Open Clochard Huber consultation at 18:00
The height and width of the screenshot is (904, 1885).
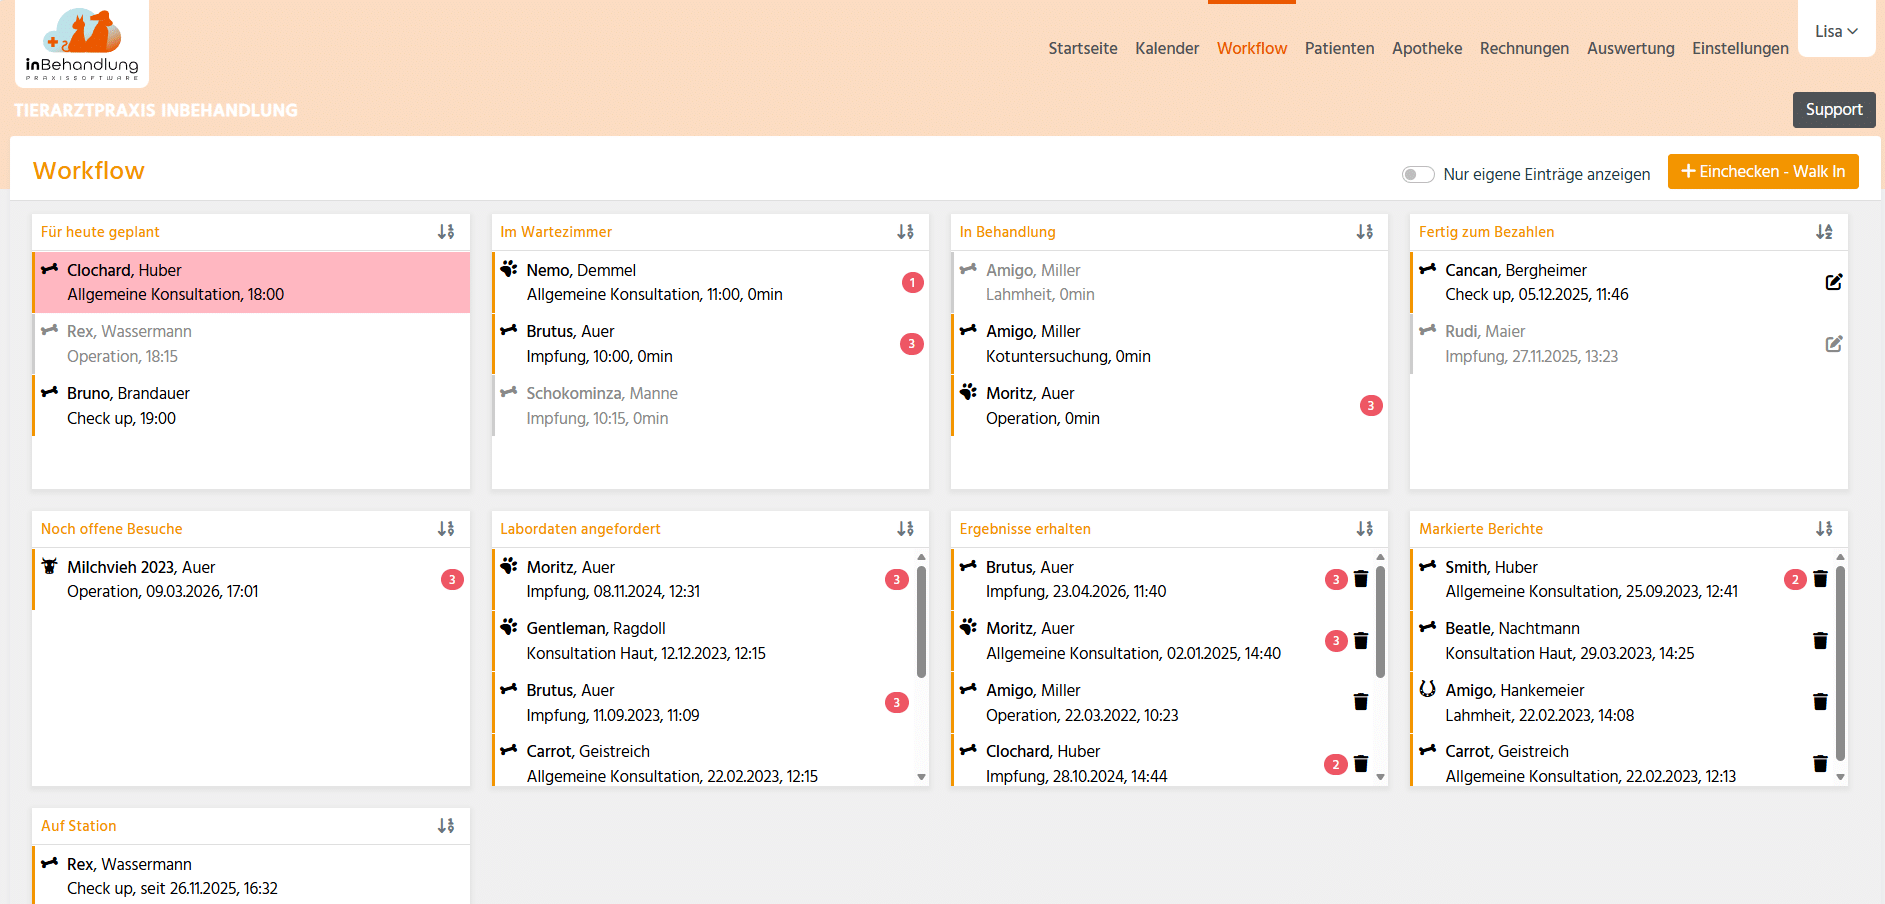pos(251,282)
